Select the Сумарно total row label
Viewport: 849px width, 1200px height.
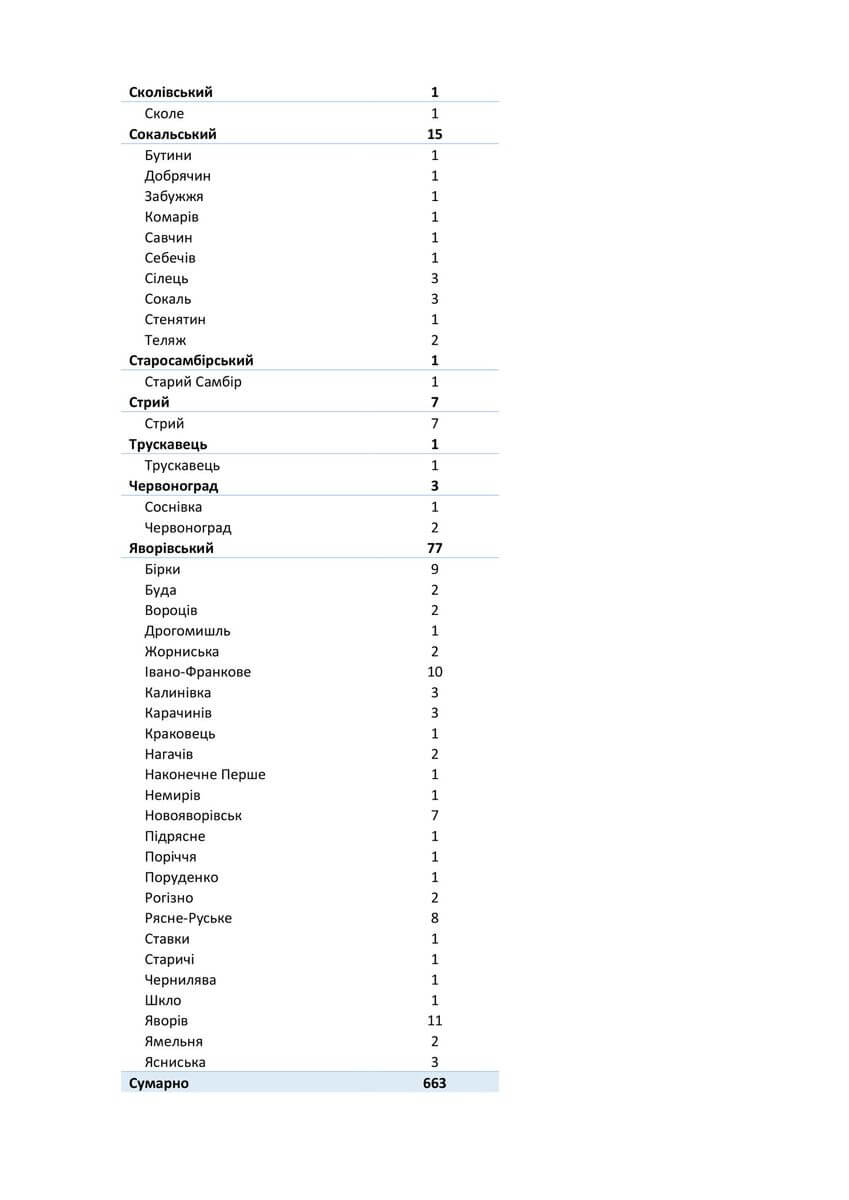point(159,1083)
